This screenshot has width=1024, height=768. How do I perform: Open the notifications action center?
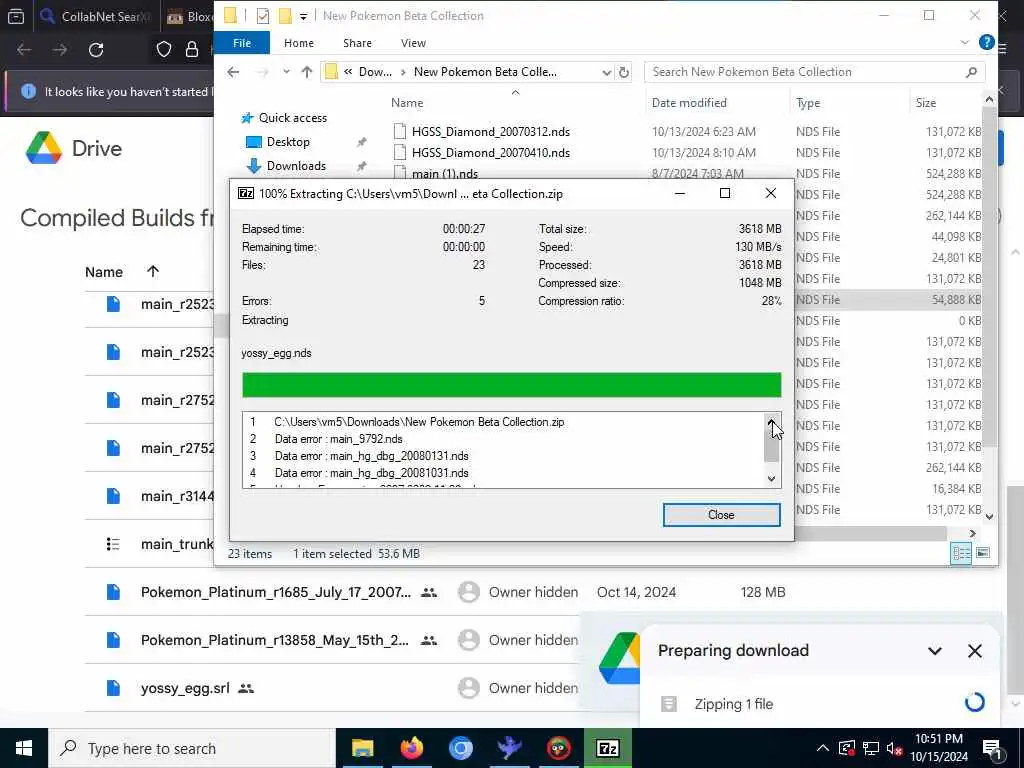tap(992, 748)
